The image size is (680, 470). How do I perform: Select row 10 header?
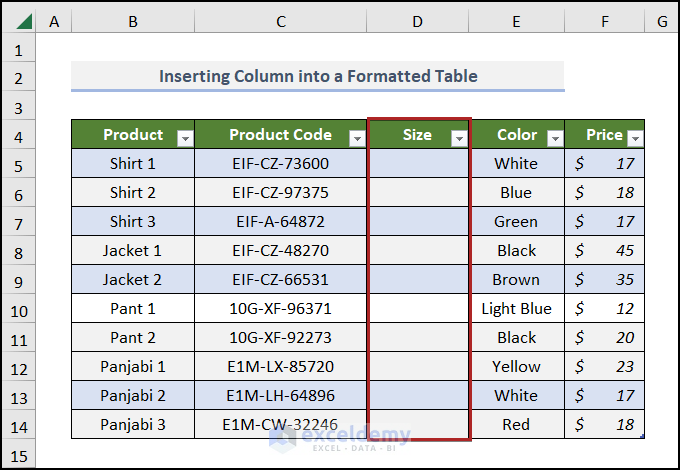tap(20, 309)
